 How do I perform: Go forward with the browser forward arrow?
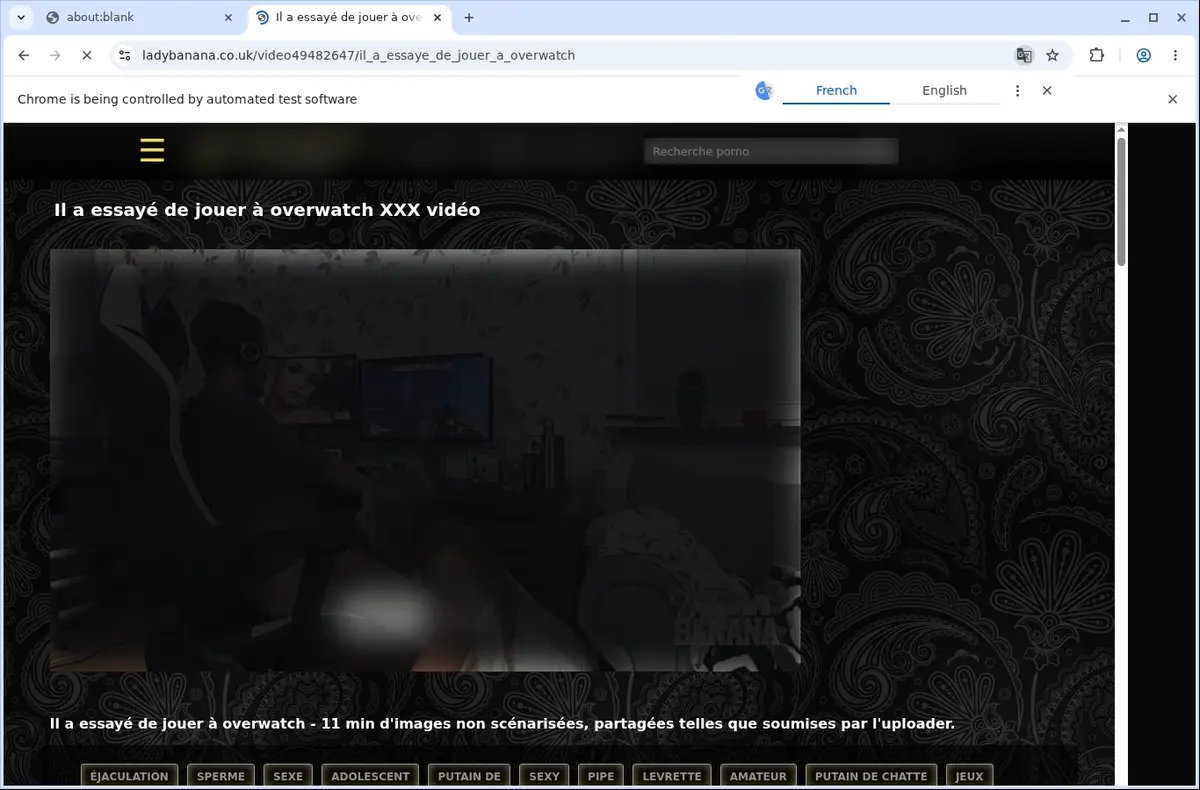(55, 55)
